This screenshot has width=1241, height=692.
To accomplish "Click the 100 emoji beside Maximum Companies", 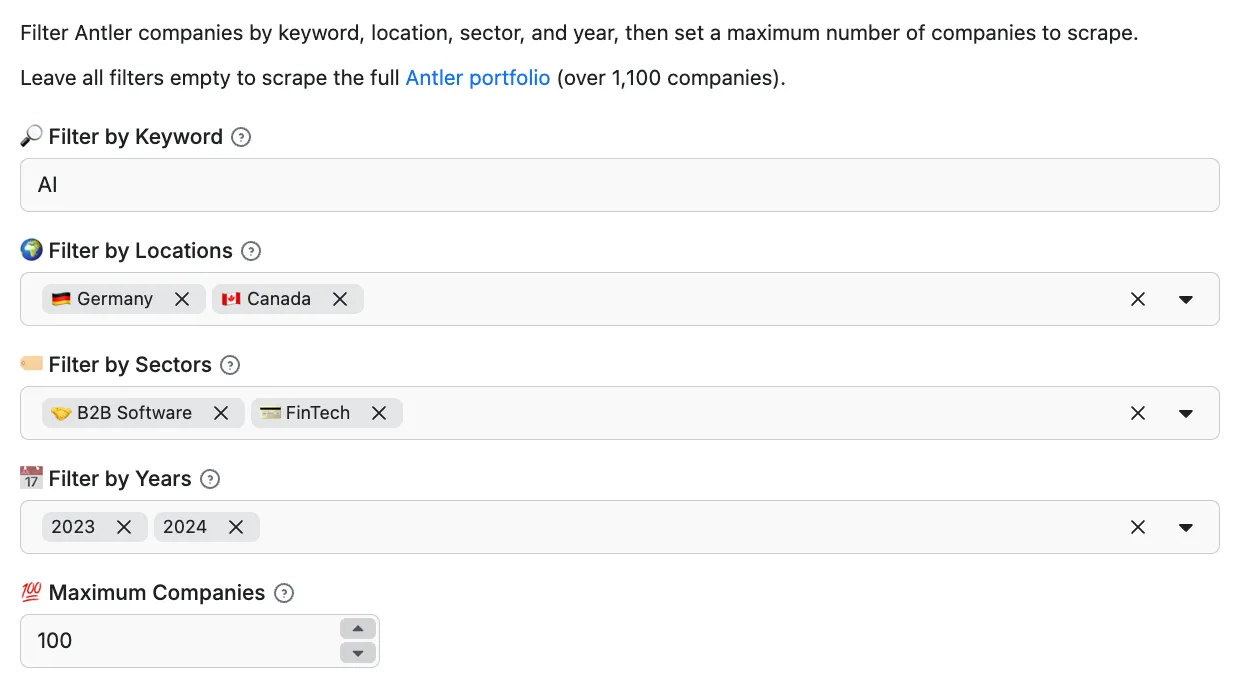I will [x=30, y=592].
